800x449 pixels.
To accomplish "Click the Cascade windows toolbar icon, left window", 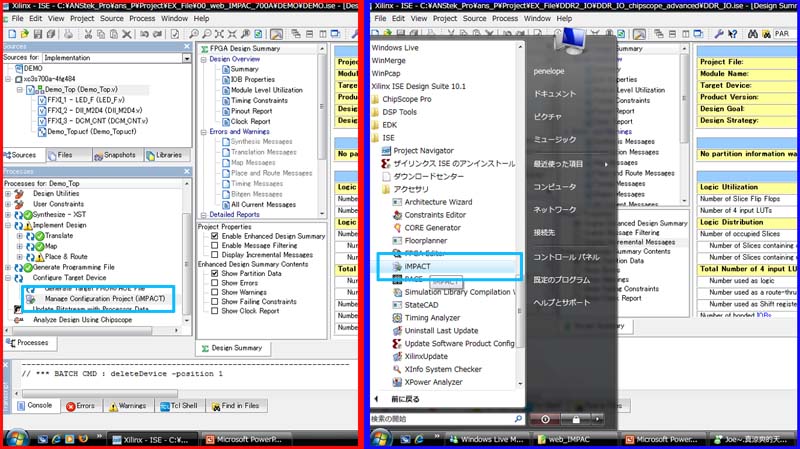I will (296, 34).
